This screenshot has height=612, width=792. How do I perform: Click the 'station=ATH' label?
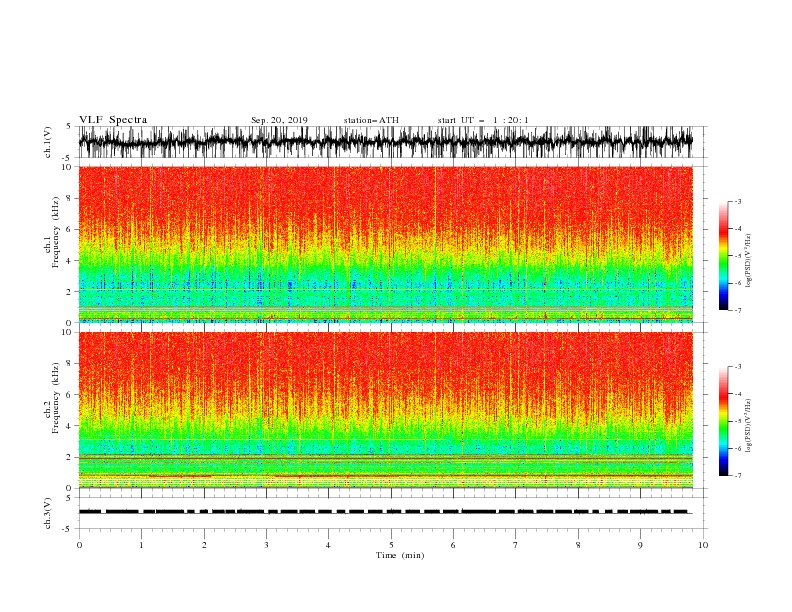pos(371,120)
